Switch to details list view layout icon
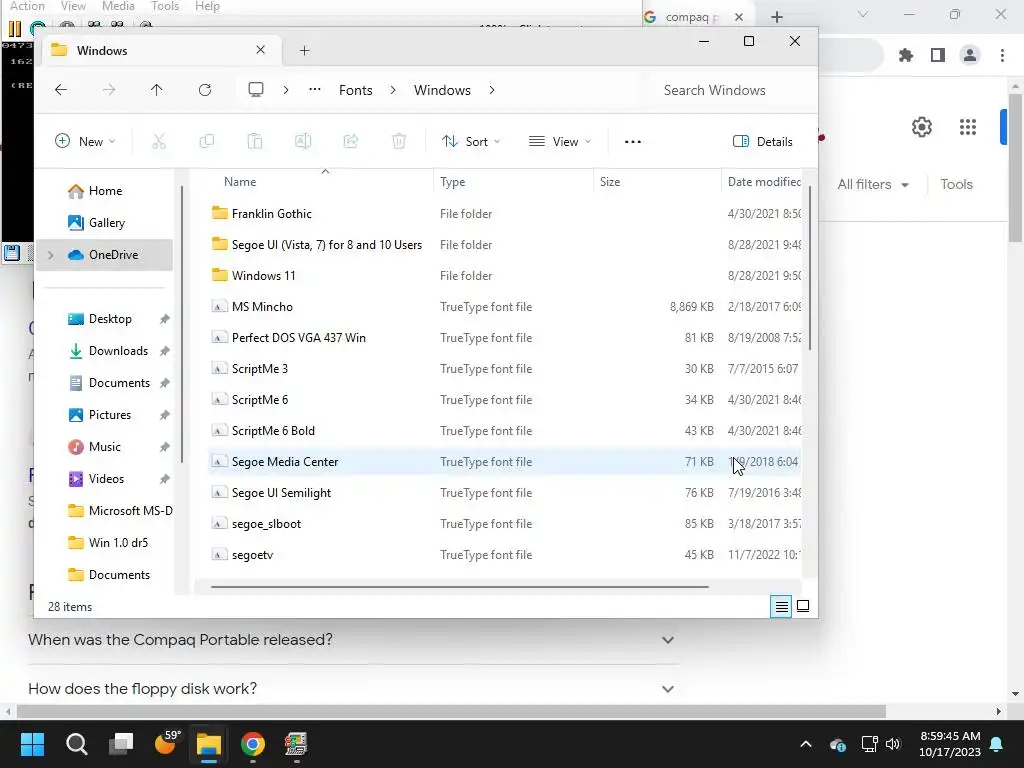 [x=781, y=607]
